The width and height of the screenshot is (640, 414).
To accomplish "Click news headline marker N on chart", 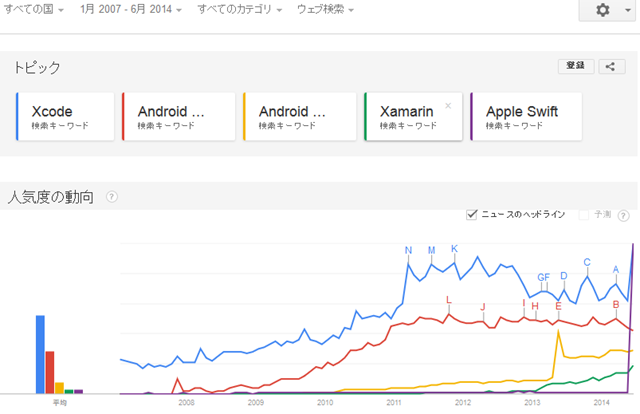I will coord(408,250).
